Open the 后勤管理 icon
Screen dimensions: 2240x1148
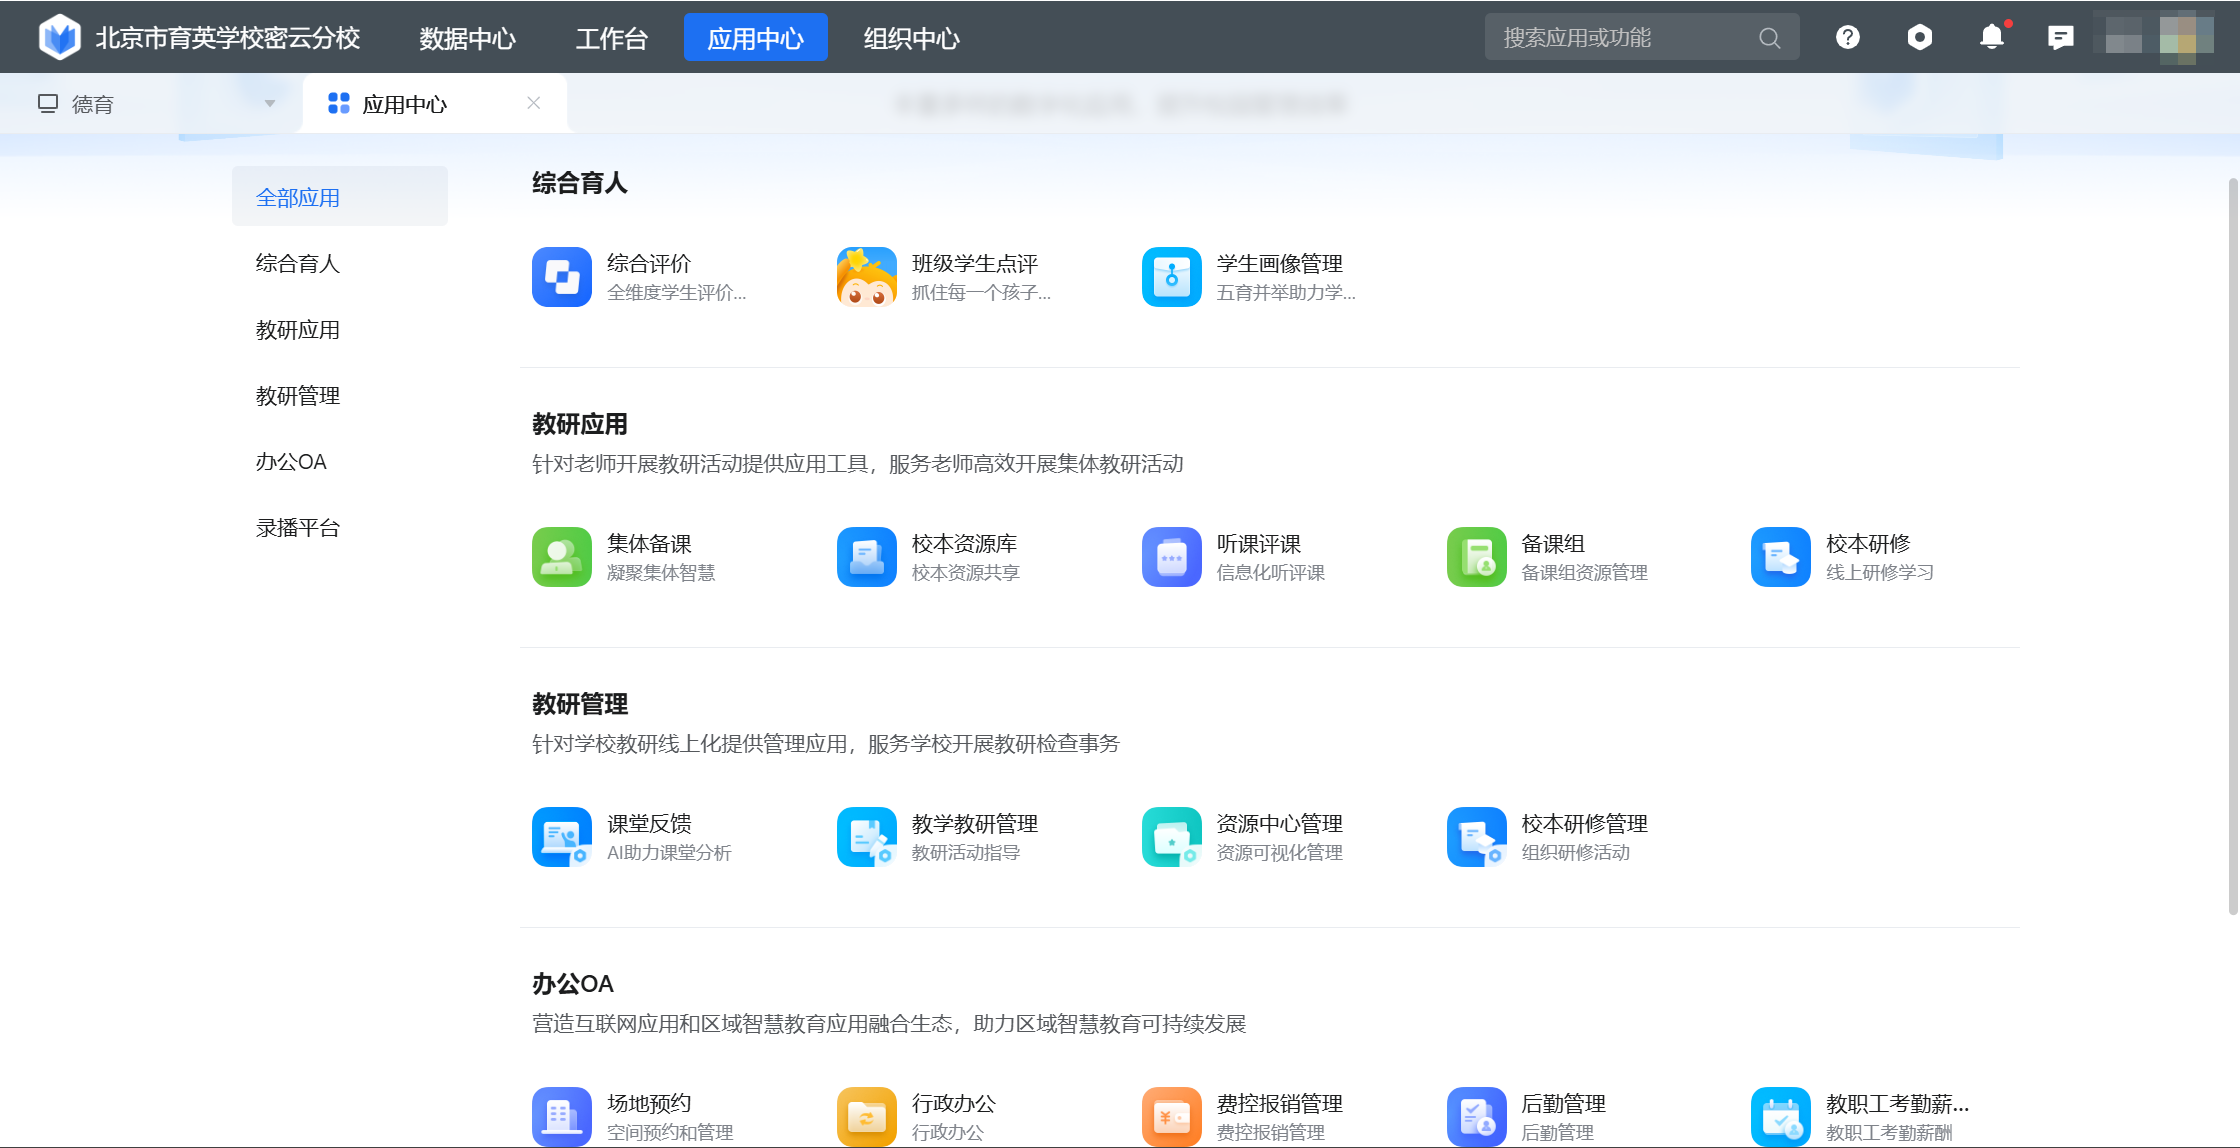pos(1477,1117)
